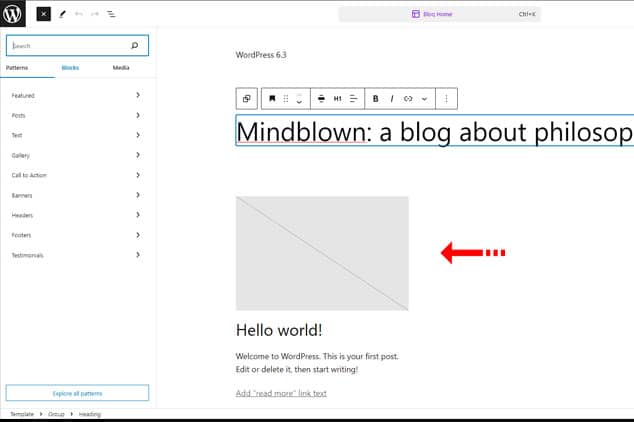Switch to the Patterns tab
This screenshot has height=422, width=634.
click(x=17, y=68)
